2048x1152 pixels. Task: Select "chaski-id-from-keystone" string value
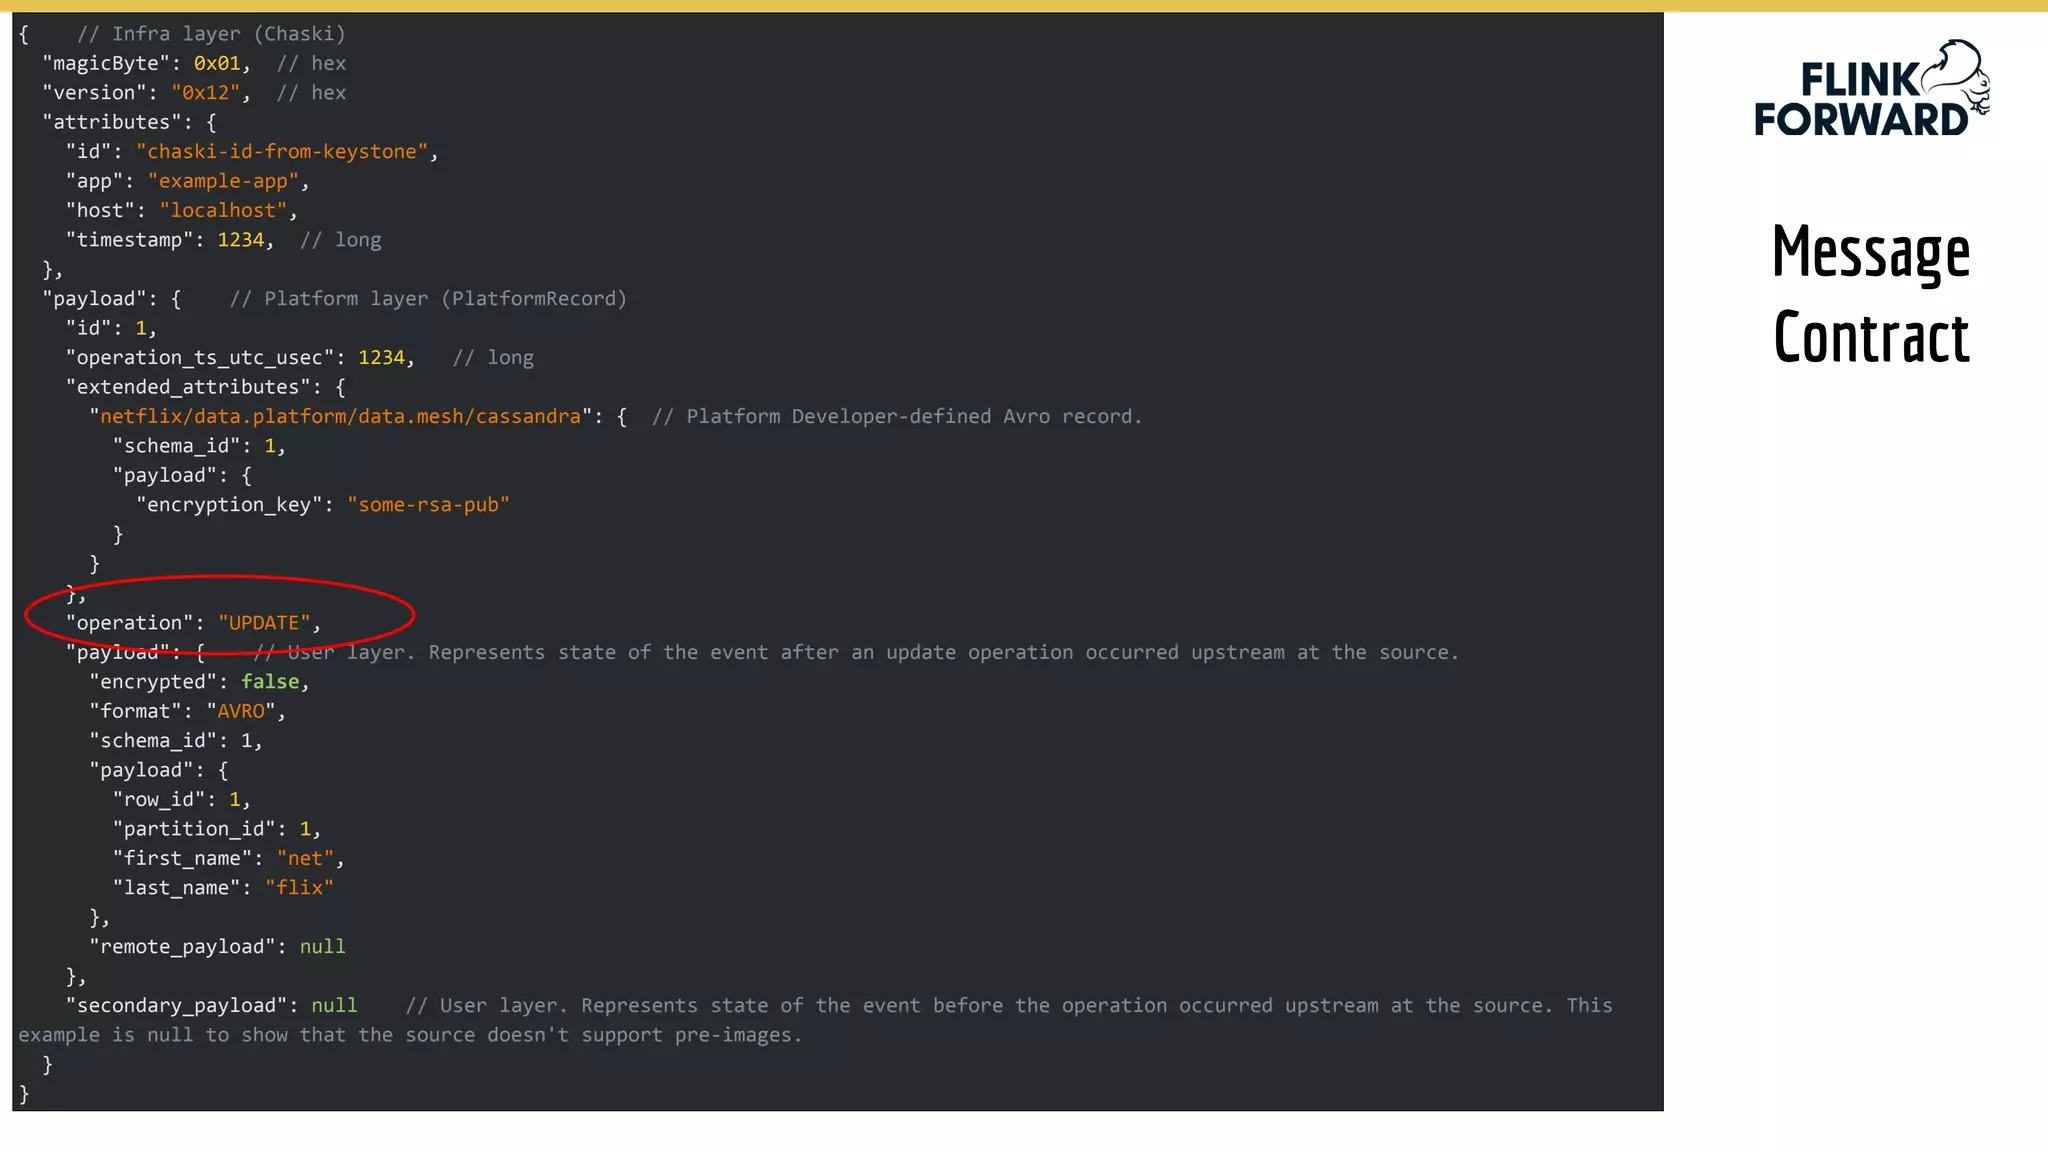point(282,151)
